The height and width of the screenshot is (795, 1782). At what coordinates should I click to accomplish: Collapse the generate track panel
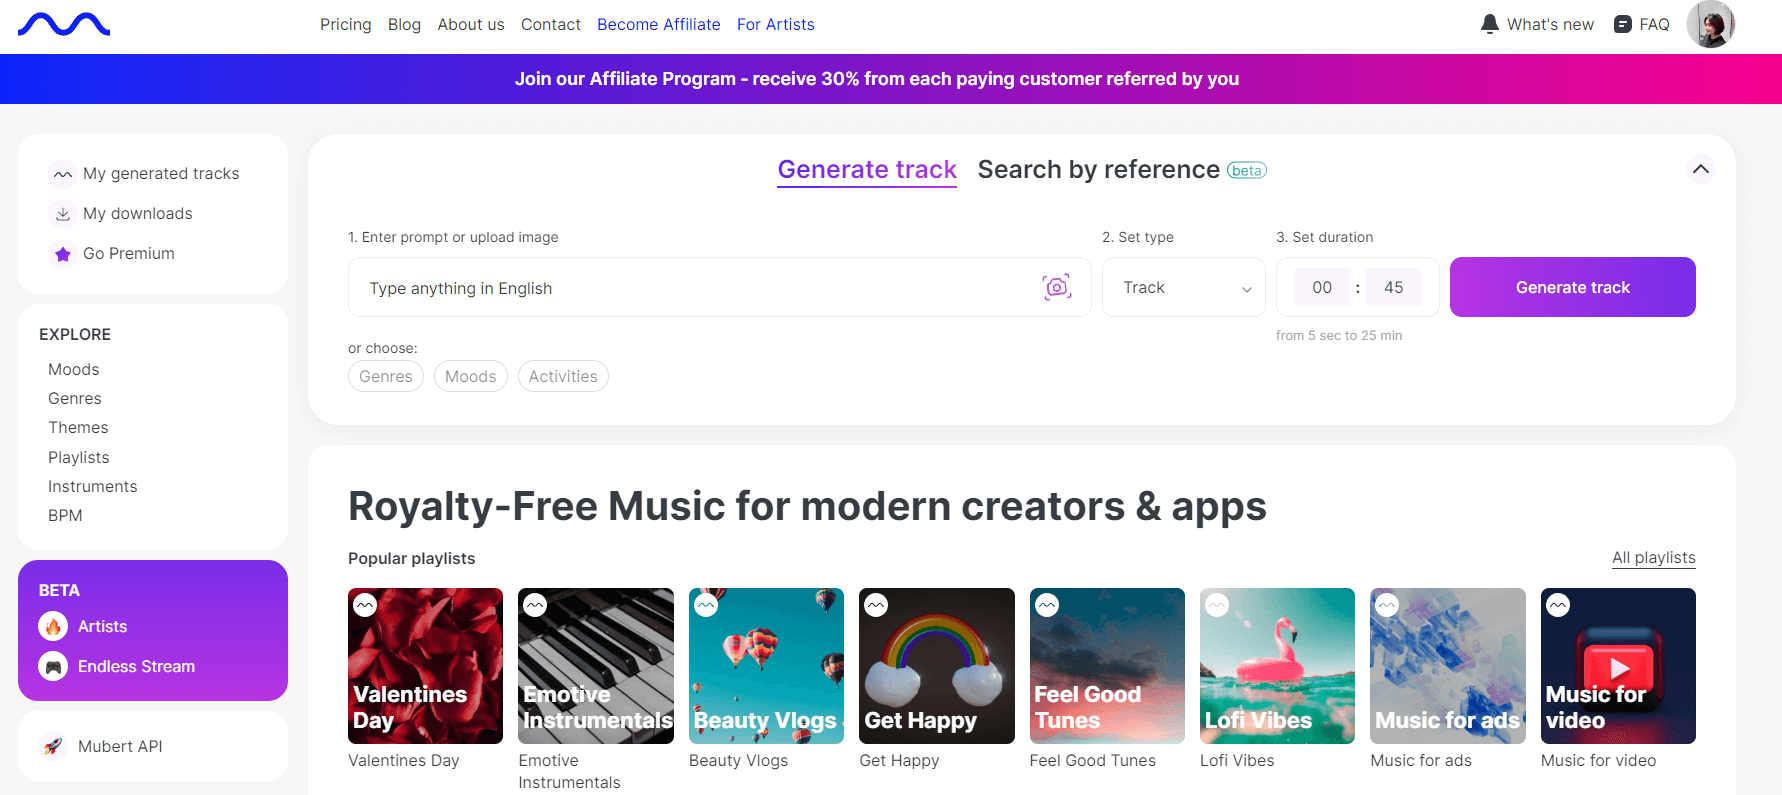pos(1700,169)
